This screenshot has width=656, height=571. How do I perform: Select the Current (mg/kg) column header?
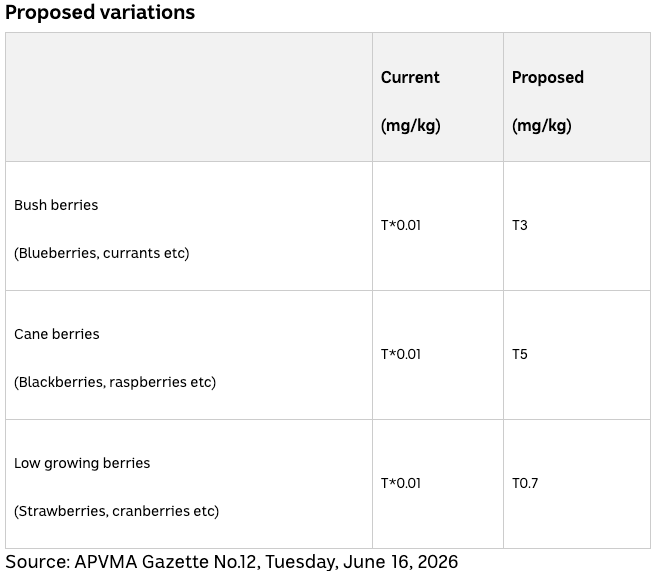click(x=410, y=101)
